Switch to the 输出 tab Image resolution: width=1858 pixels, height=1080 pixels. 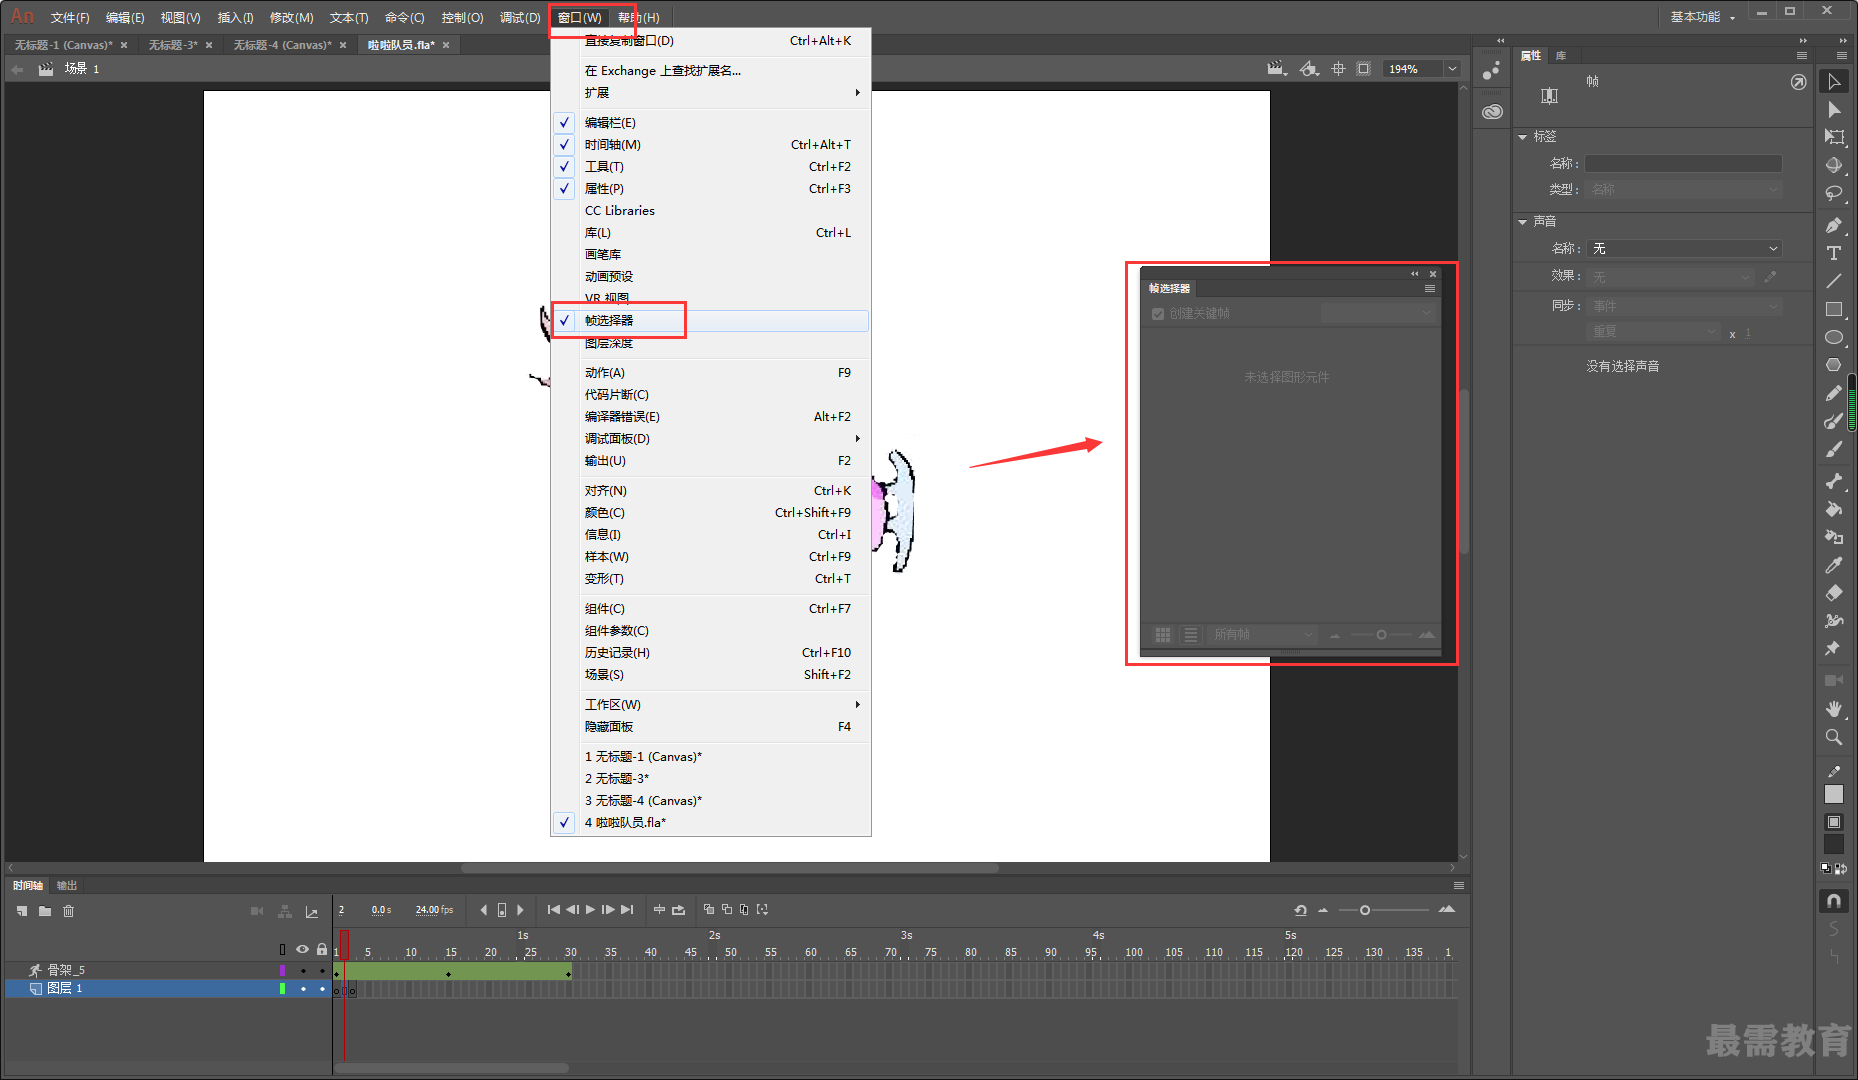coord(67,886)
